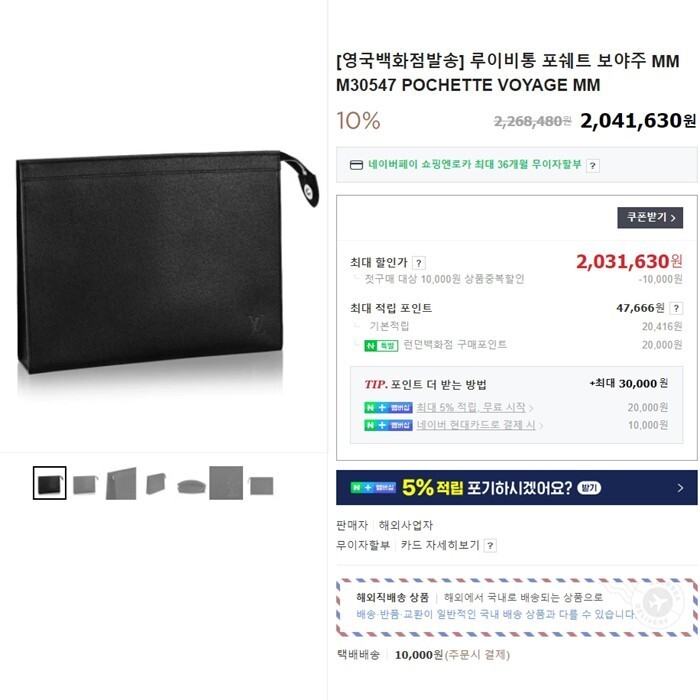Screen dimensions: 700x700
Task: Click help icon after 카드 자세히보기
Action: [x=490, y=546]
